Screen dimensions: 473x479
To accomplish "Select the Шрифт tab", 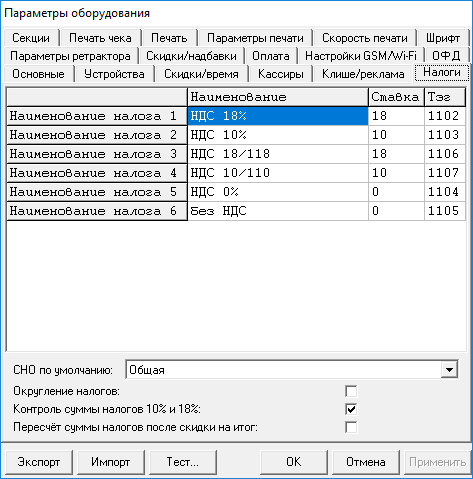I will [443, 38].
